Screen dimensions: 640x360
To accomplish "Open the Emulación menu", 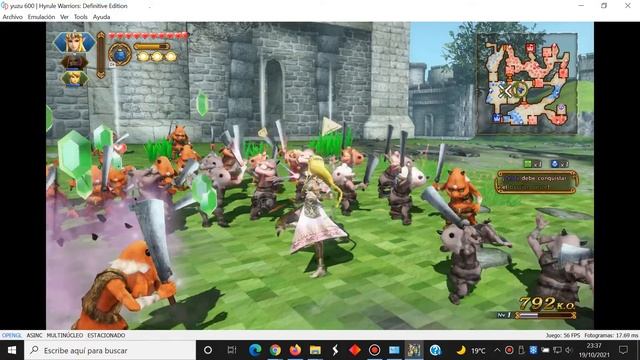I will pos(41,17).
